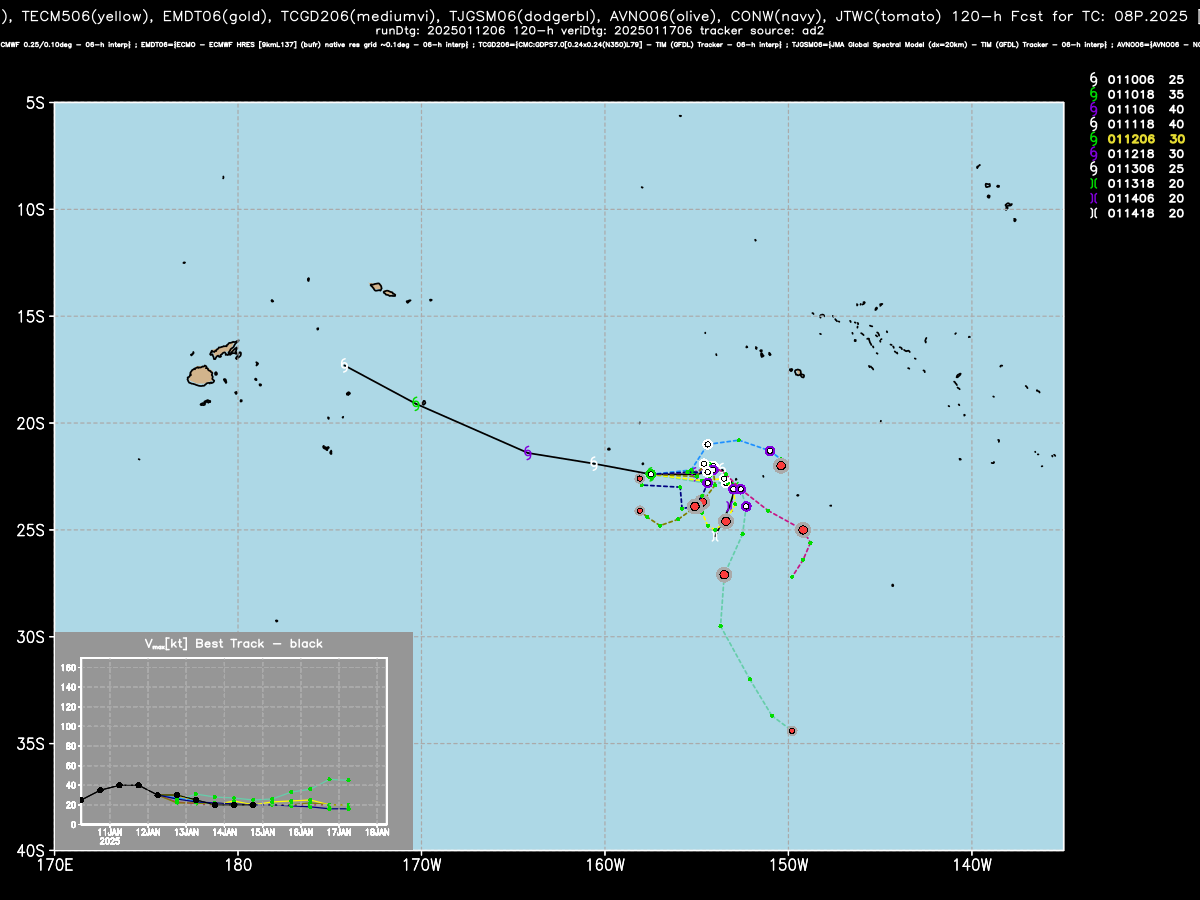Click the southernmost red forecast endpoint near 150W
This screenshot has height=900, width=1200.
tap(792, 731)
